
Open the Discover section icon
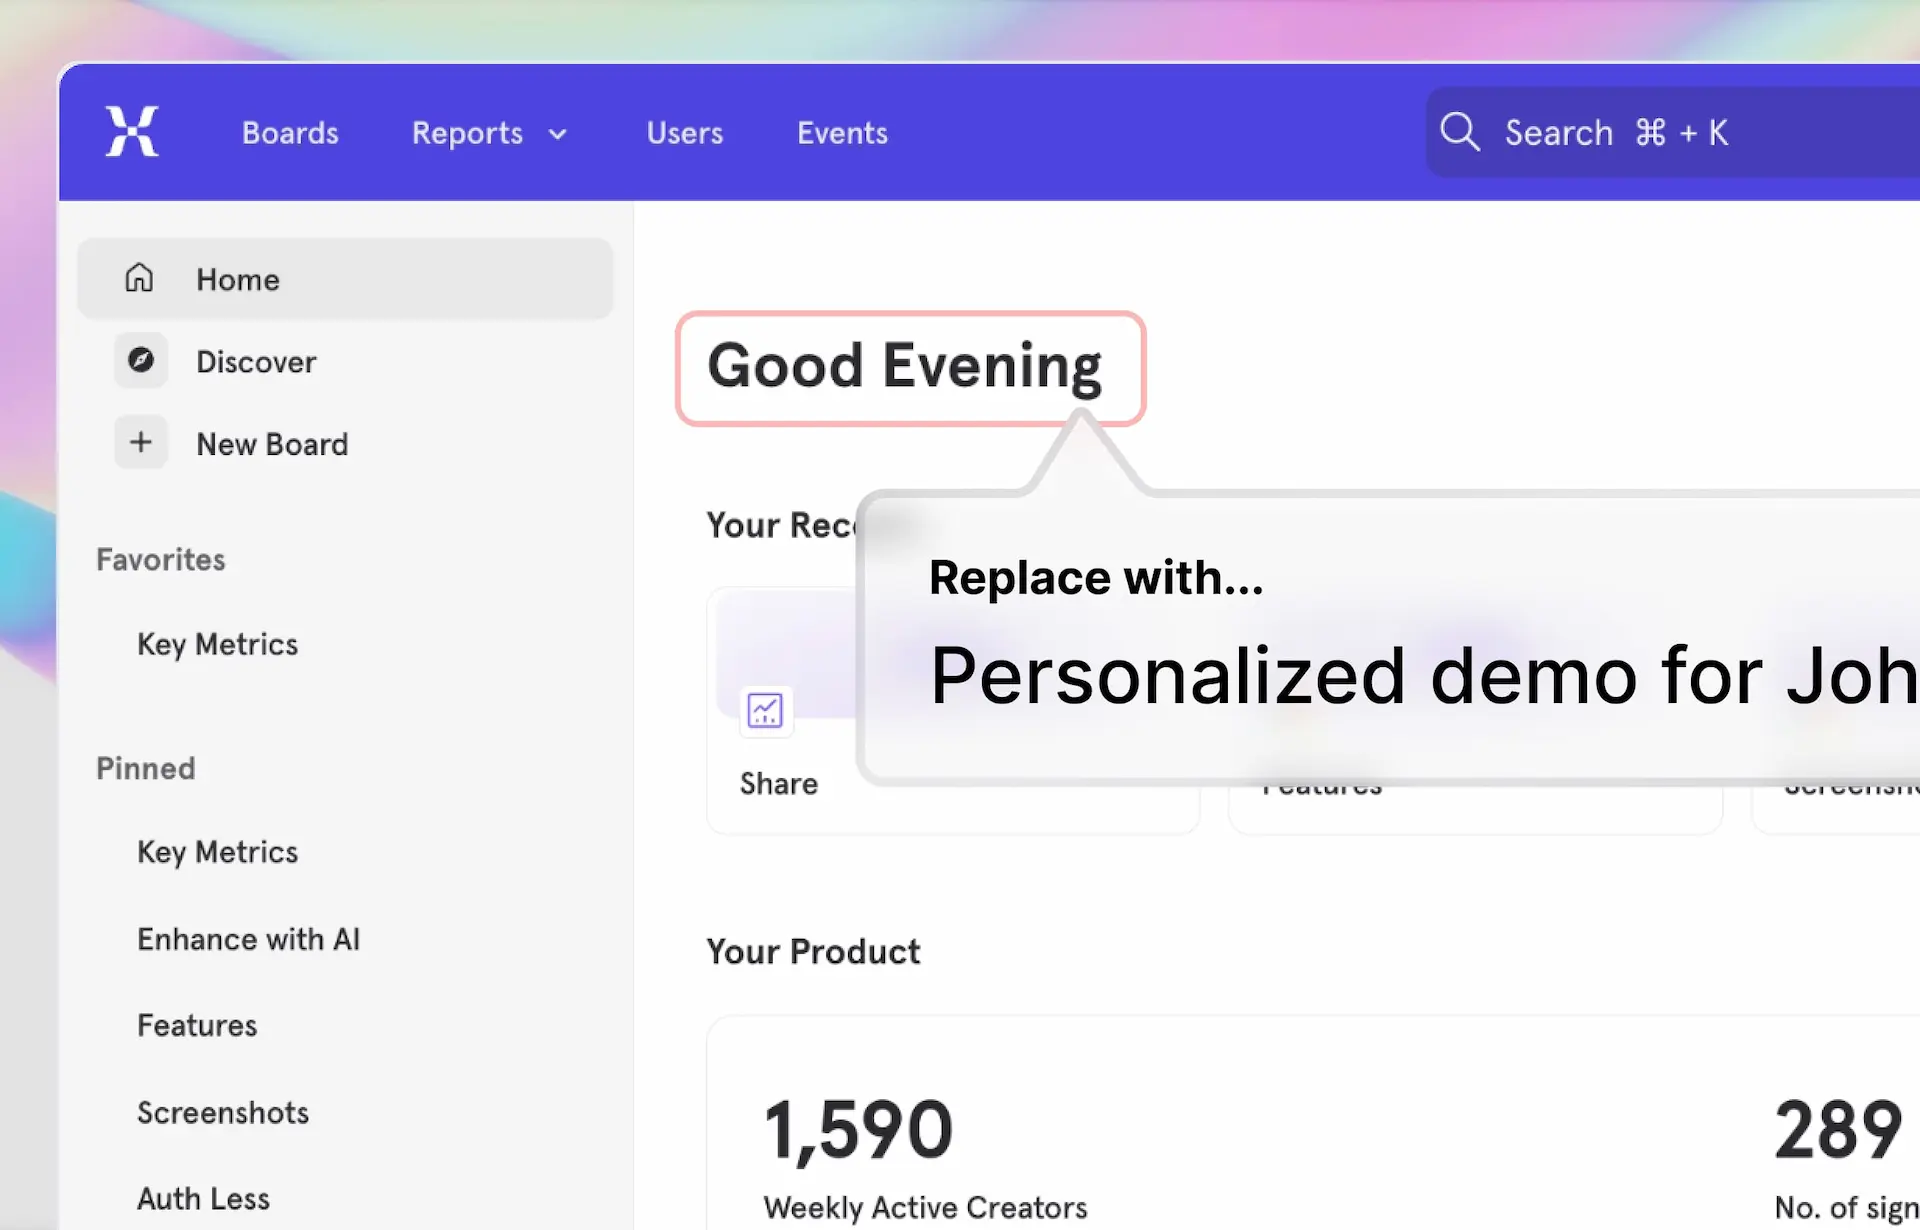[x=139, y=361]
